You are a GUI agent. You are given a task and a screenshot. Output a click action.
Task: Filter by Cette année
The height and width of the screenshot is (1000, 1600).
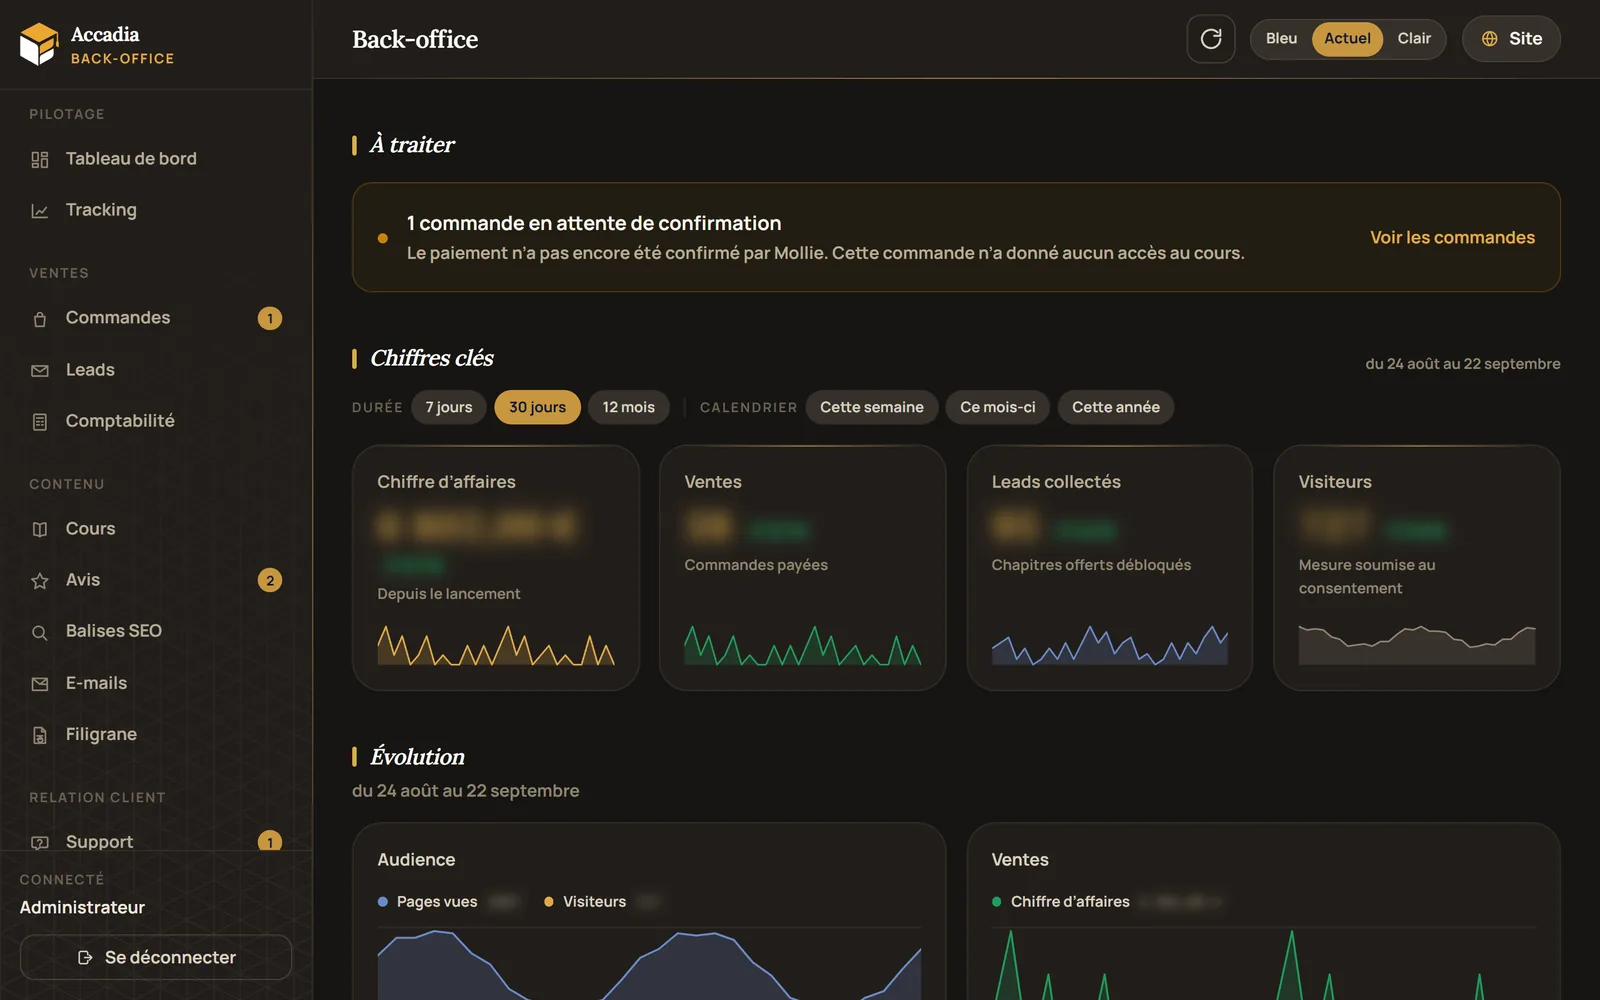click(1116, 407)
